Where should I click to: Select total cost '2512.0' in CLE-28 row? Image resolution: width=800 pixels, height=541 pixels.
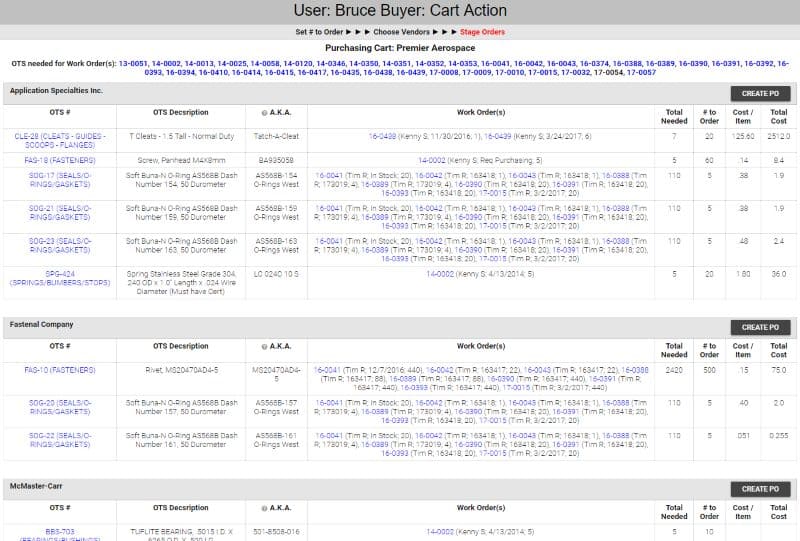click(779, 136)
